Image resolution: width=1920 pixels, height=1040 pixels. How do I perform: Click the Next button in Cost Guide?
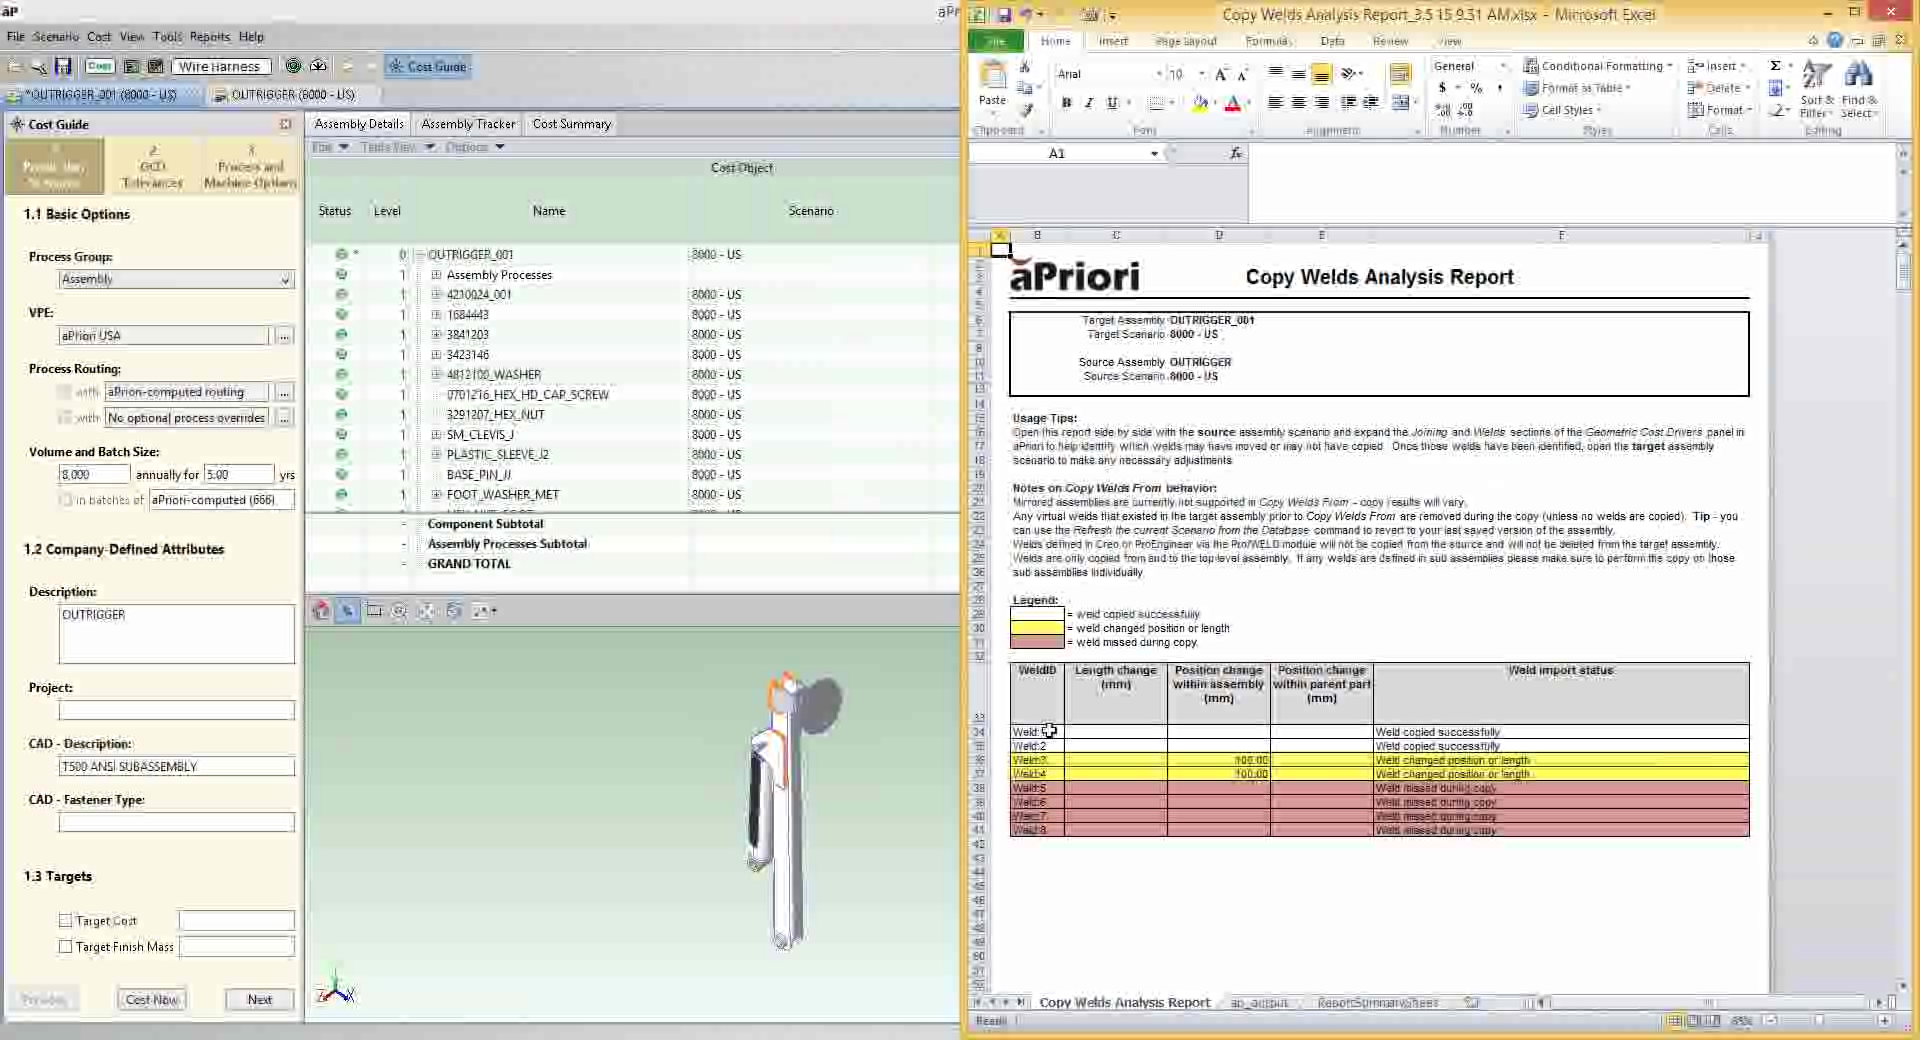tap(259, 1000)
